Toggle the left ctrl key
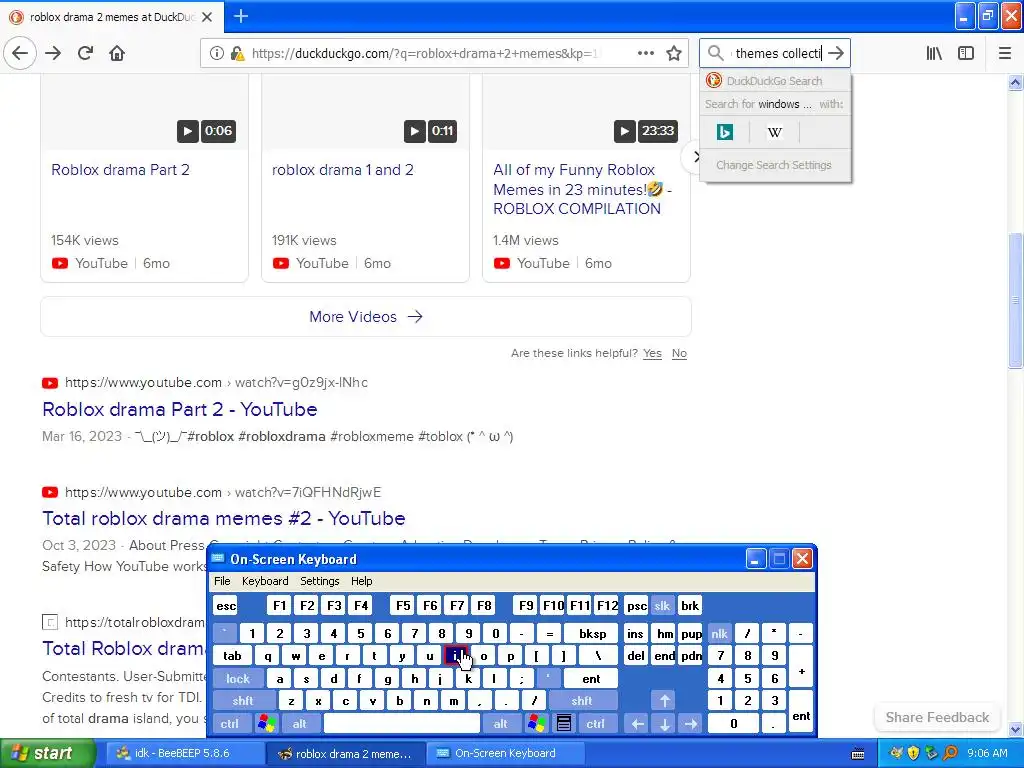The height and width of the screenshot is (768, 1024). [x=229, y=724]
